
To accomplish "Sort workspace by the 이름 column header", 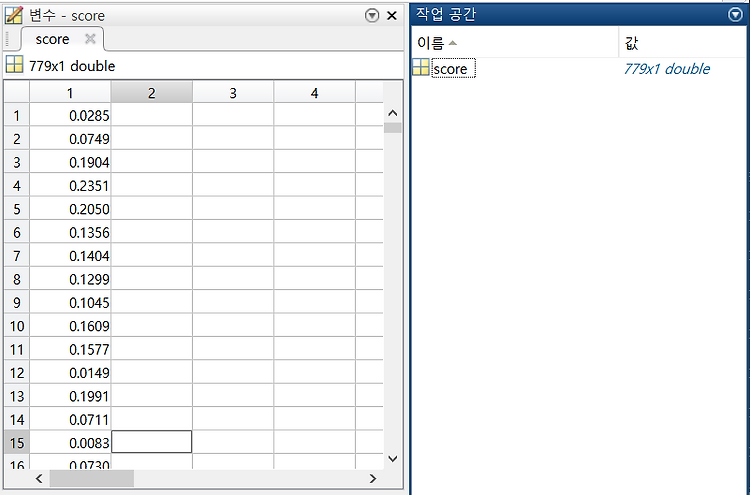I will 515,44.
